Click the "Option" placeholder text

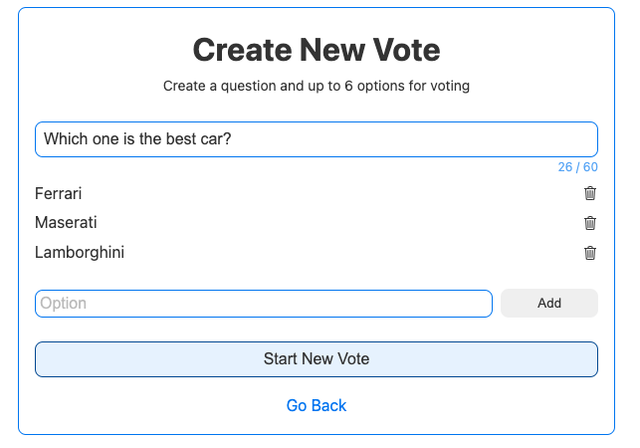pyautogui.click(x=64, y=303)
